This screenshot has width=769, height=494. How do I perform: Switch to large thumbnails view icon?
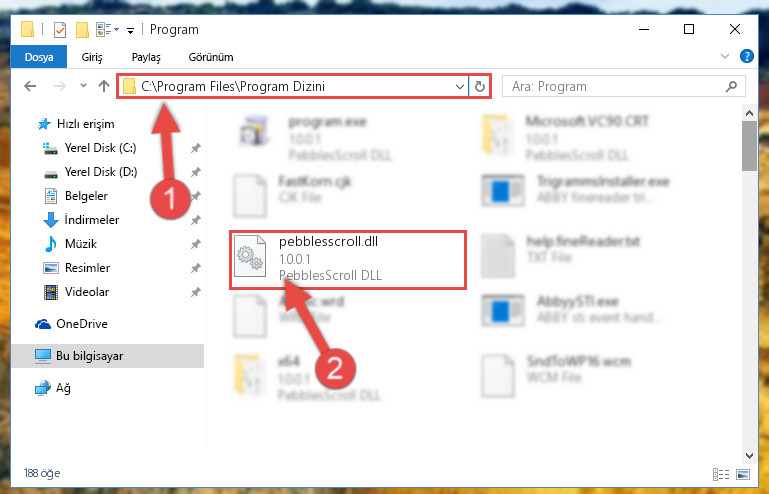[x=743, y=474]
